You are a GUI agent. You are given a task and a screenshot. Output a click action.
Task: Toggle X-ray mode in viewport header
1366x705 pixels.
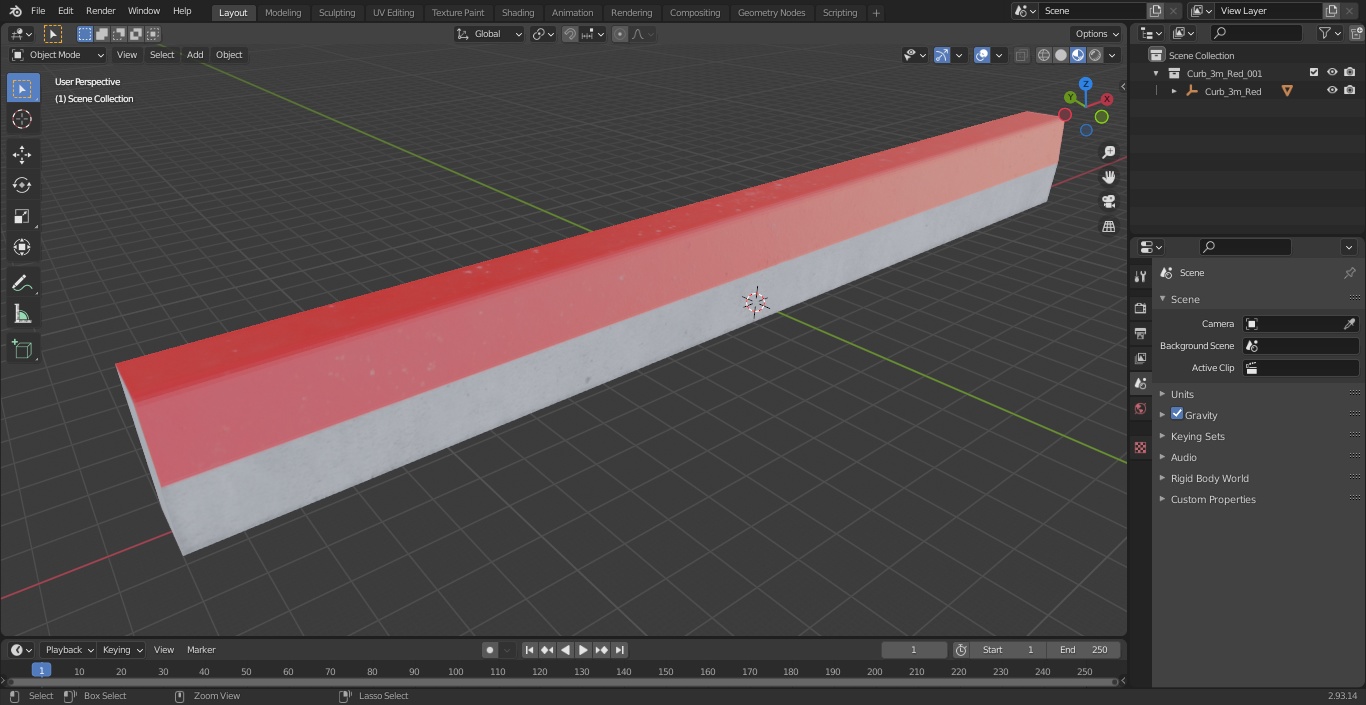point(1021,55)
